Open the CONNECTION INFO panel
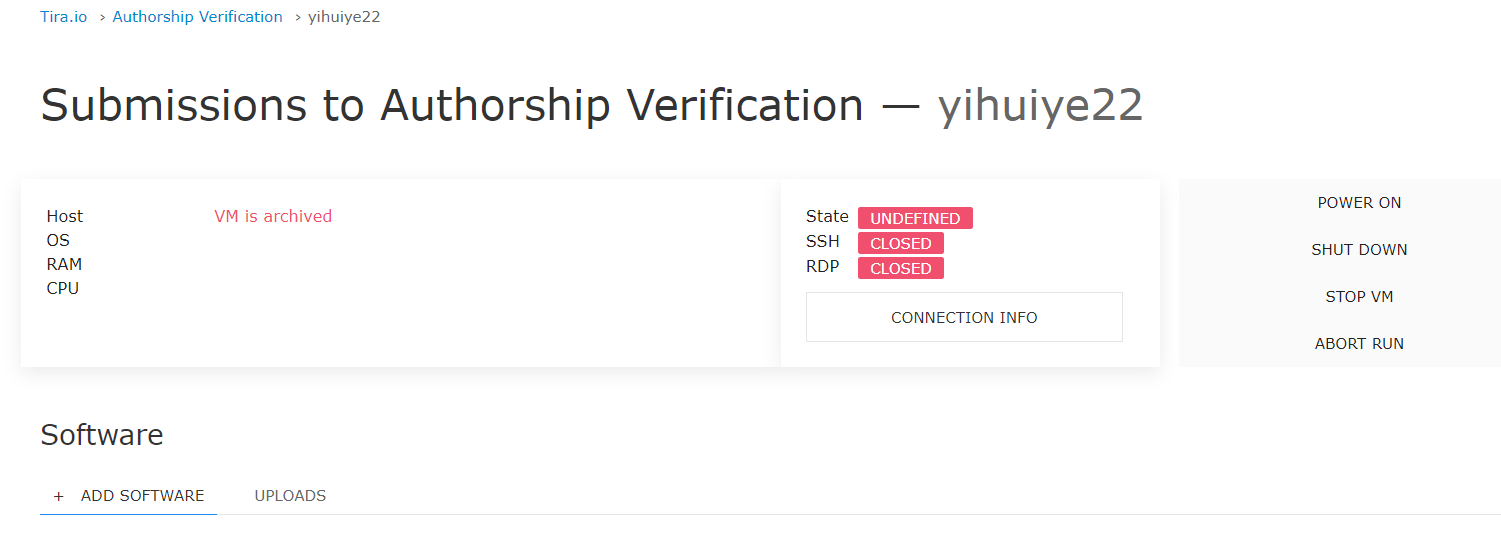 (964, 317)
